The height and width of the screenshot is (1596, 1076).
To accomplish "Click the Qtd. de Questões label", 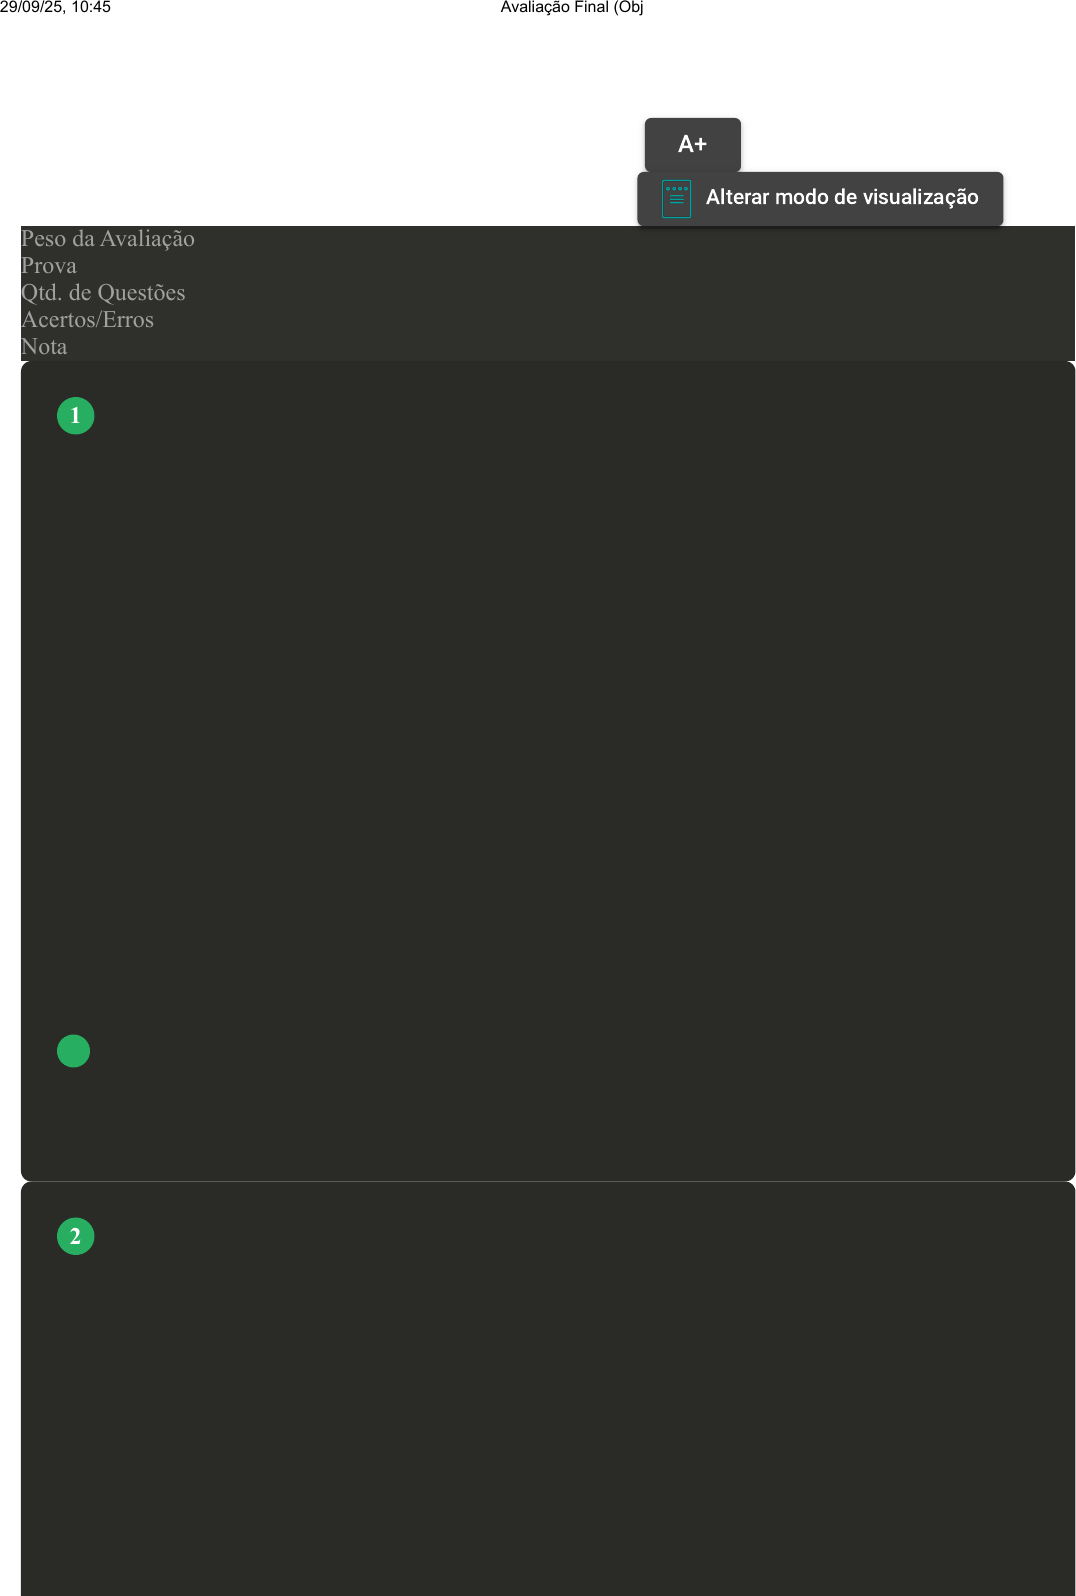I will click(103, 293).
